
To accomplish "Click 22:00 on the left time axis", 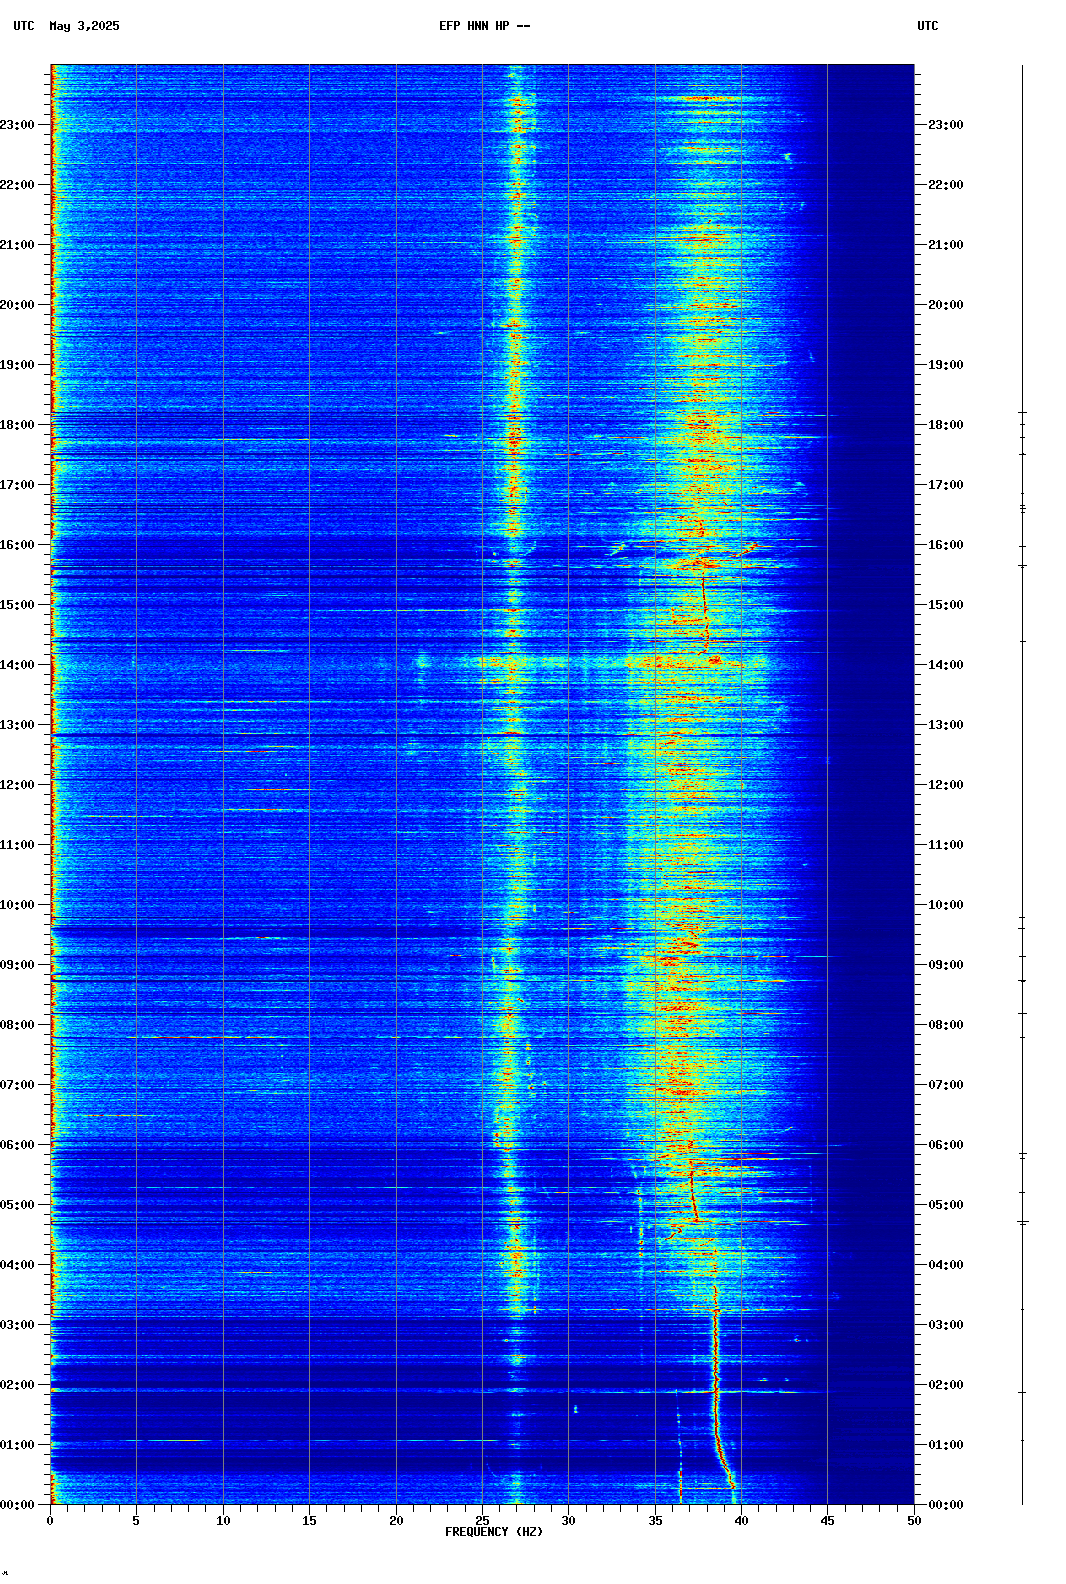I will pos(18,185).
